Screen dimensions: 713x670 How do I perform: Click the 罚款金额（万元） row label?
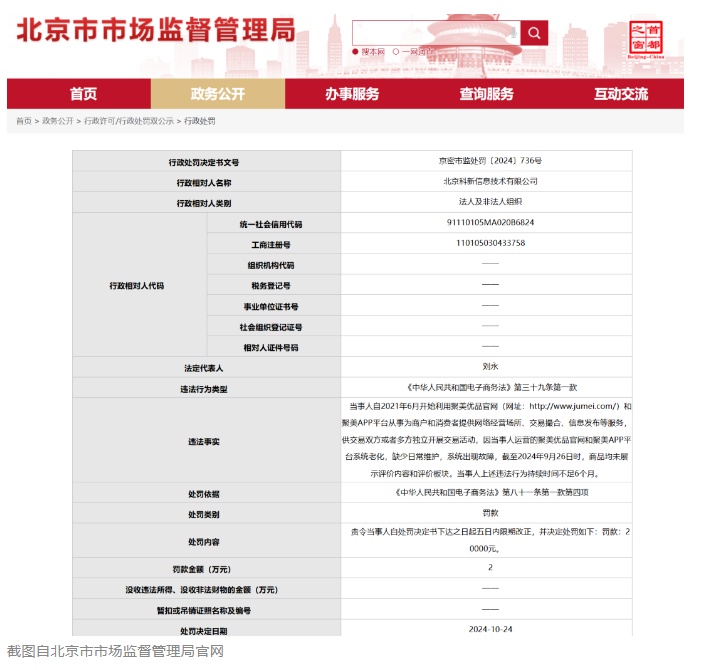(202, 569)
